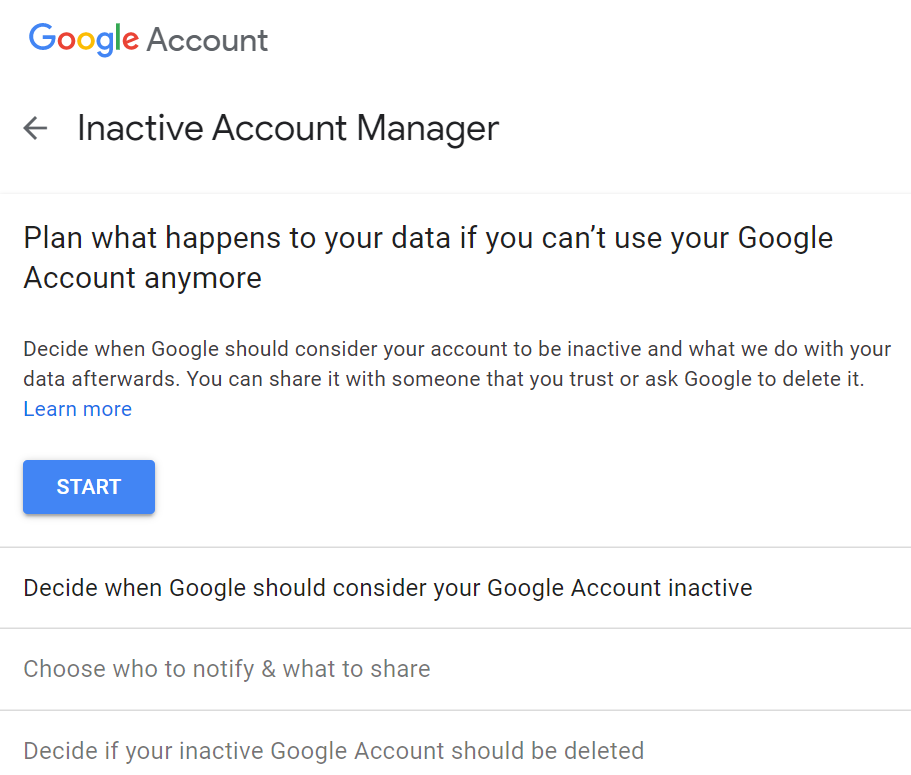
Task: Expand the 'Choose who to notify & what to share' section
Action: coord(226,669)
